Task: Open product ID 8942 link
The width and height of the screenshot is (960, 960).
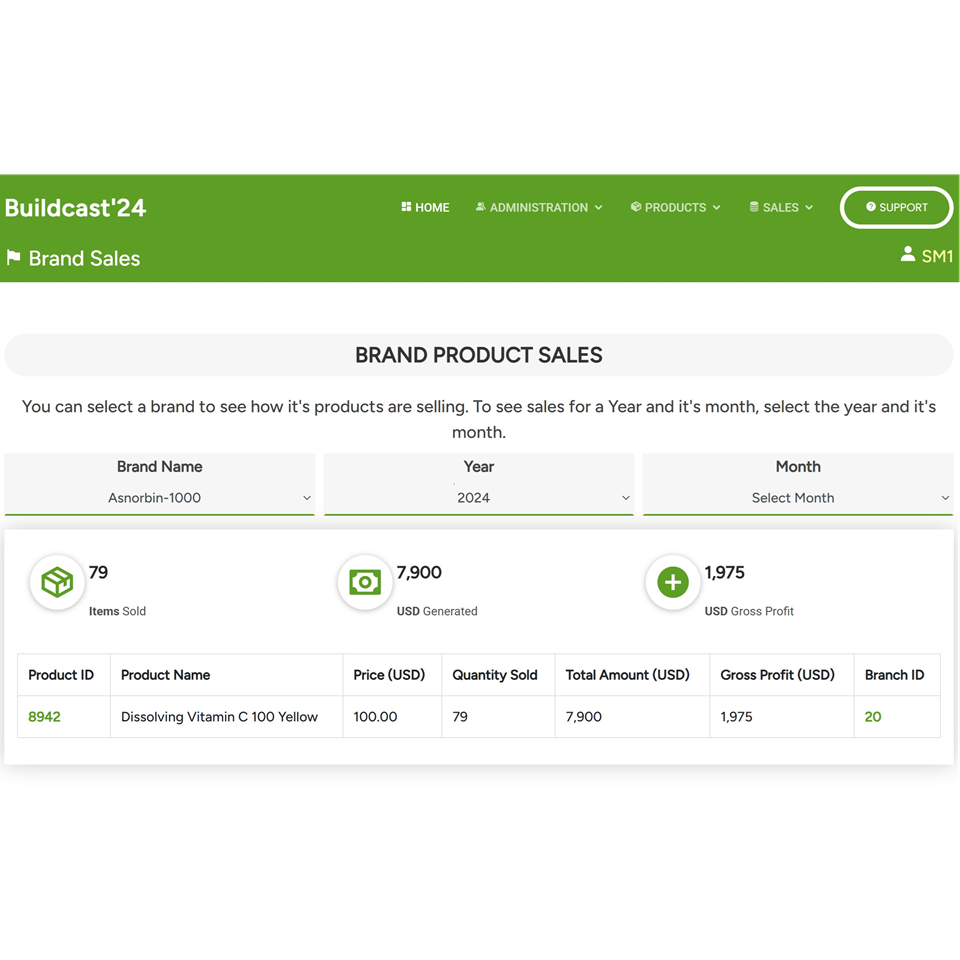Action: [45, 717]
